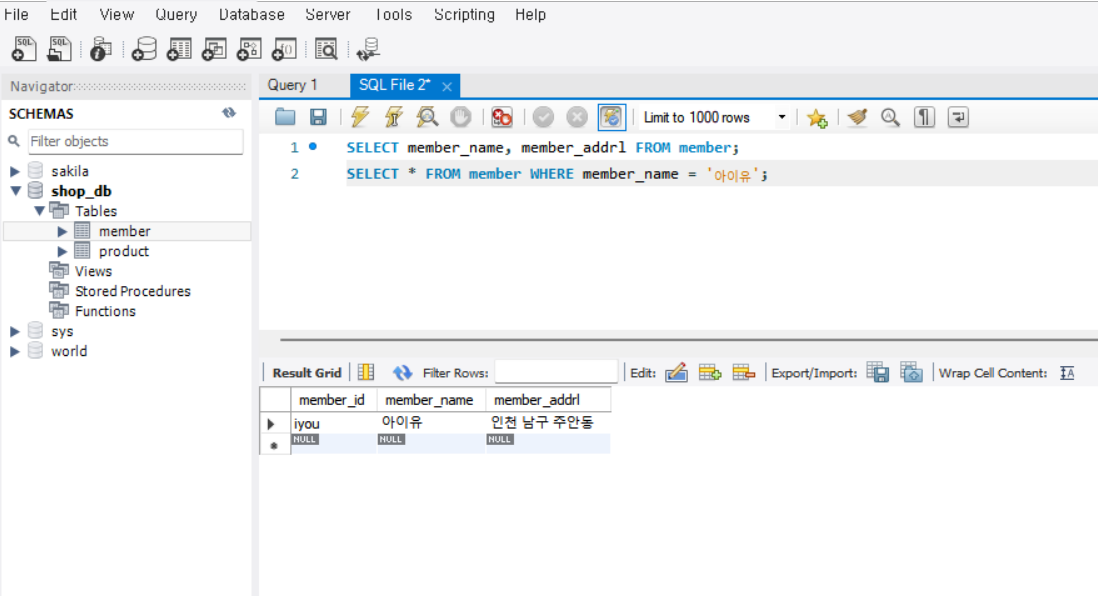Import records from external file
The height and width of the screenshot is (596, 1098).
point(911,373)
